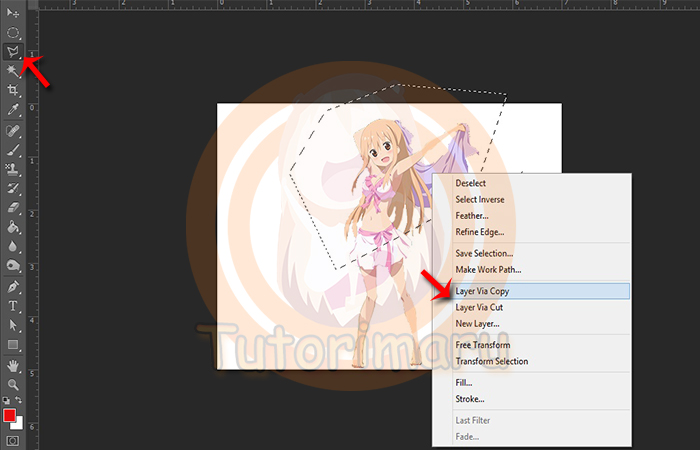Choose the Path Selection arrow tool

tap(12, 325)
